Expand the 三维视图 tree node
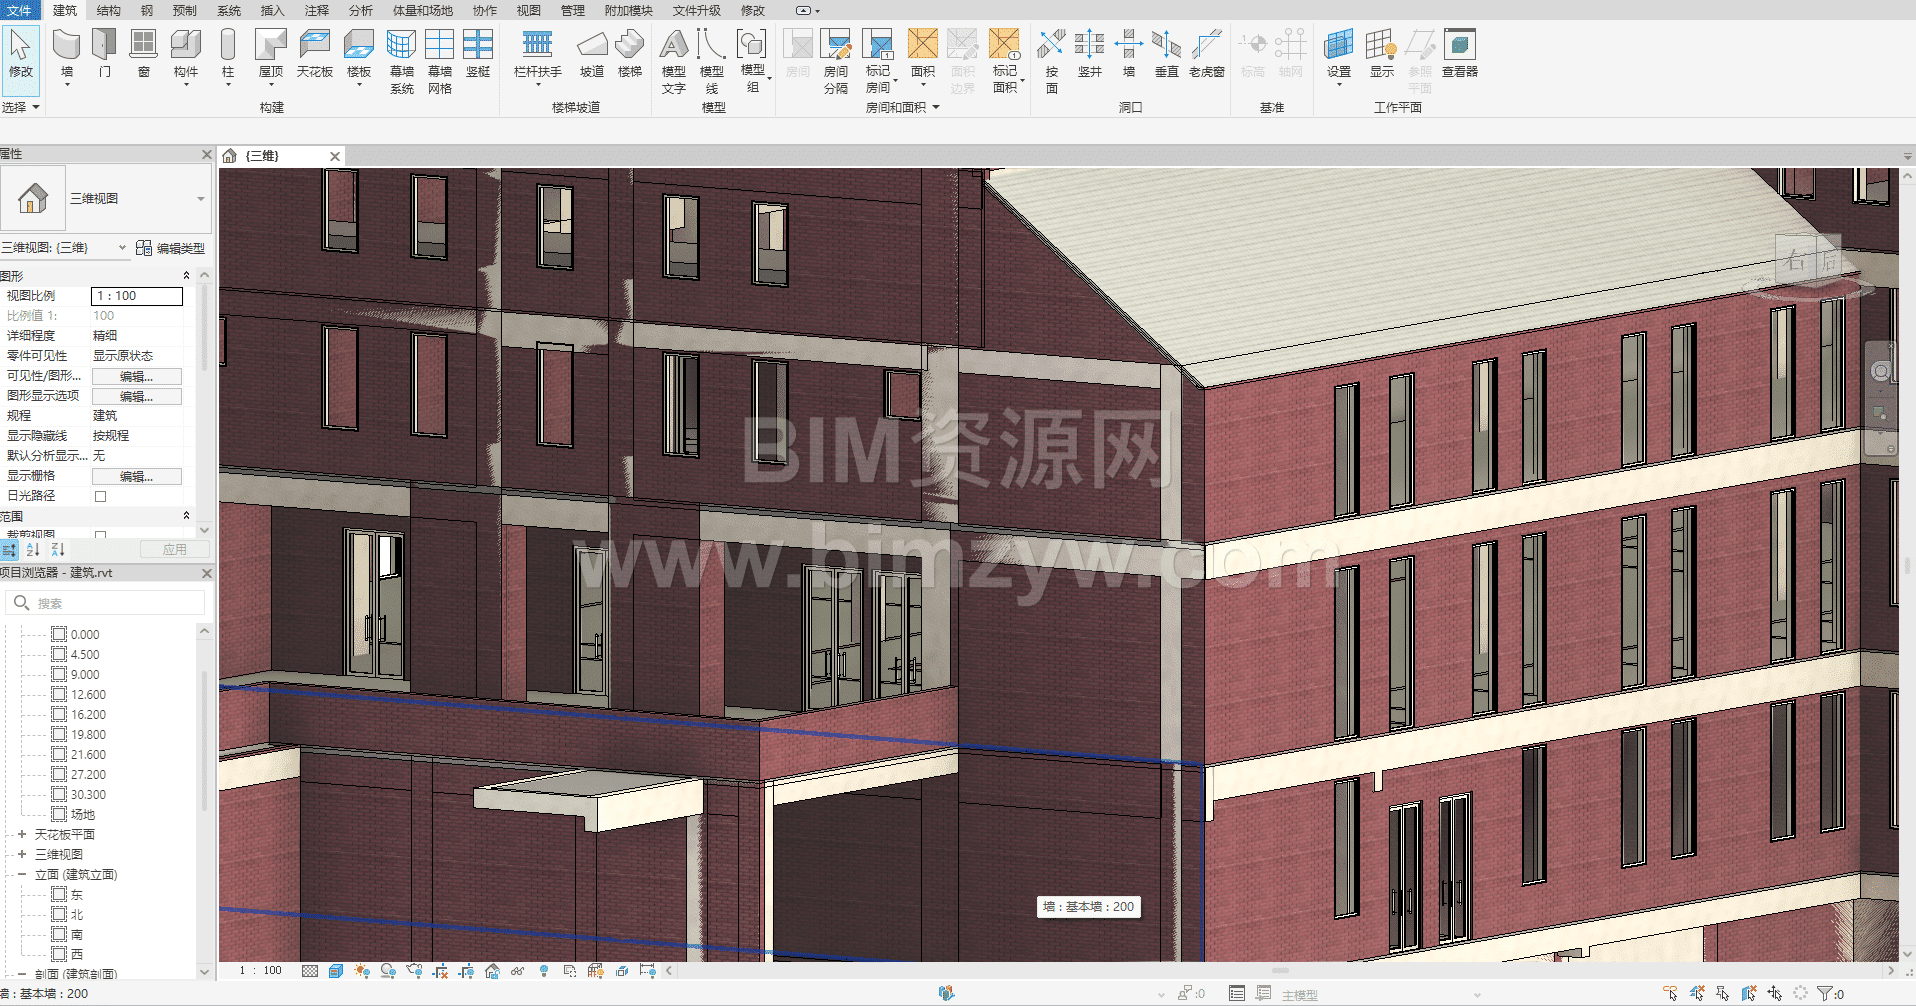Viewport: 1916px width, 1006px height. pyautogui.click(x=22, y=854)
